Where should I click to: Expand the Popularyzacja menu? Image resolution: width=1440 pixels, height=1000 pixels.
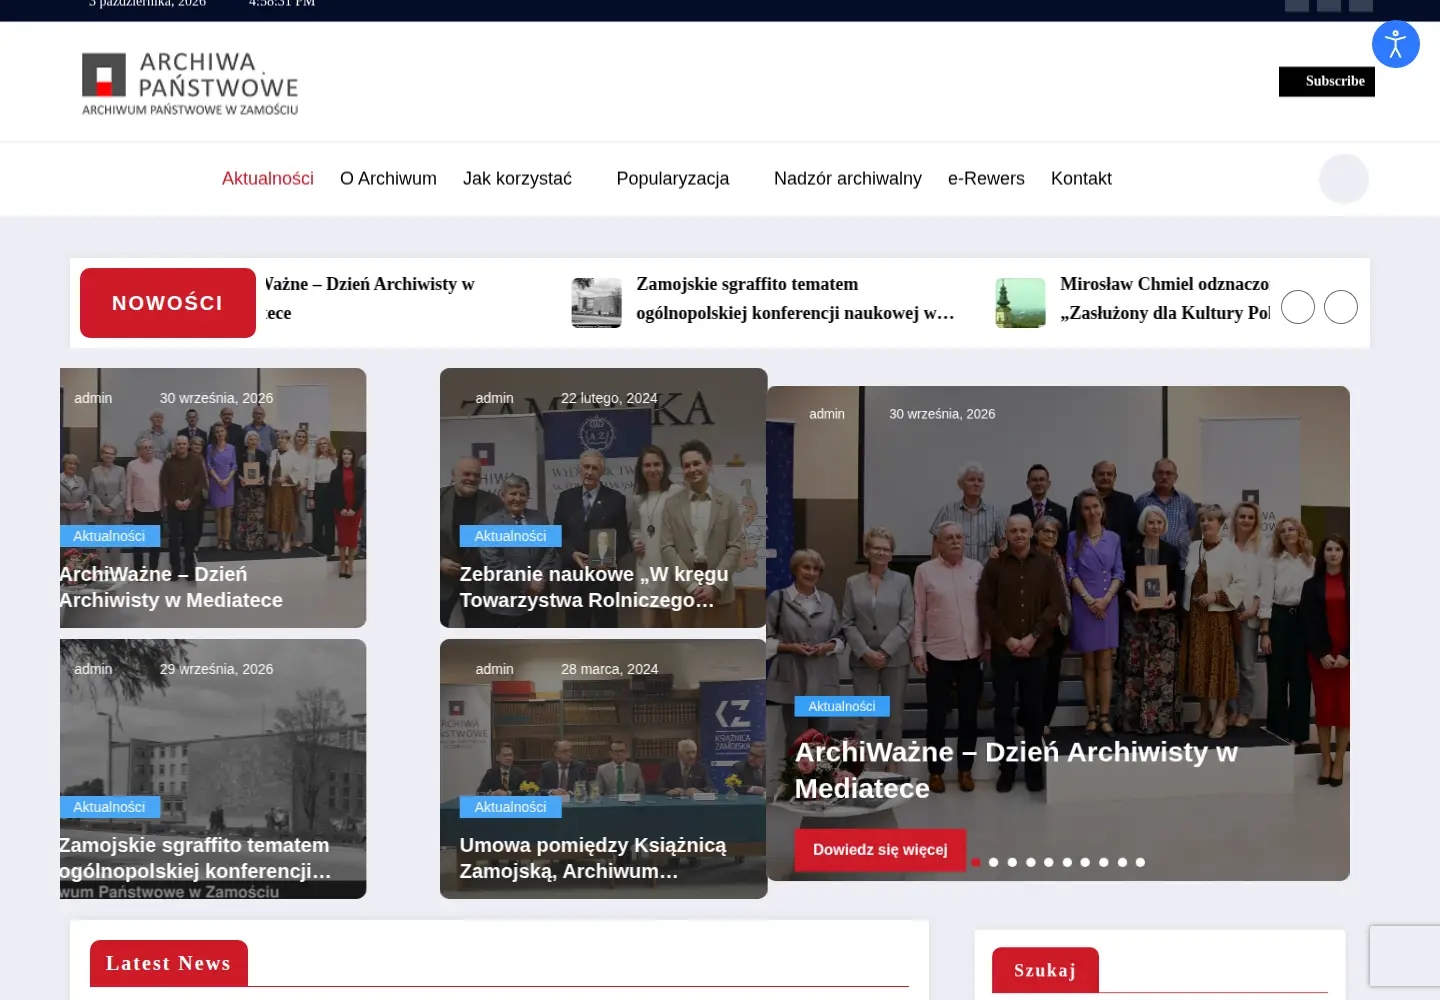673,178
